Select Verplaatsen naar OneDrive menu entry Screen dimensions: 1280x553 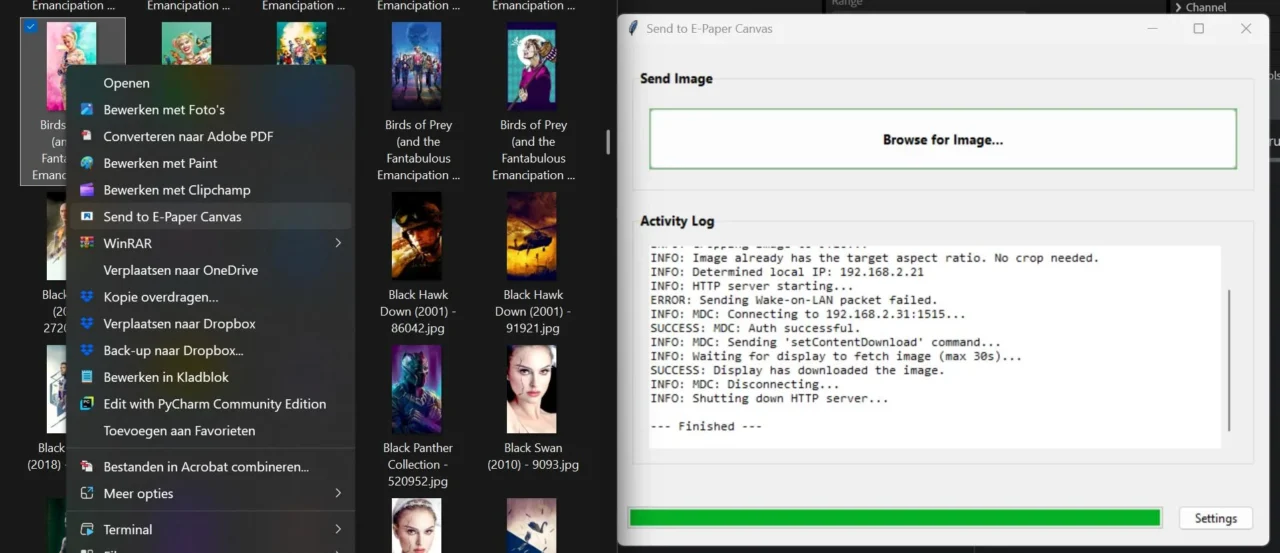click(180, 270)
